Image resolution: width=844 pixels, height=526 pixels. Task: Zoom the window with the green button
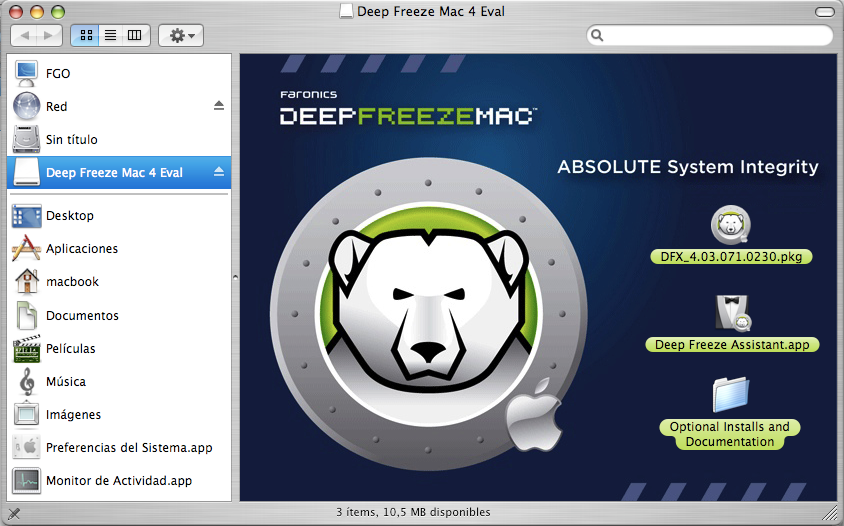(x=58, y=11)
